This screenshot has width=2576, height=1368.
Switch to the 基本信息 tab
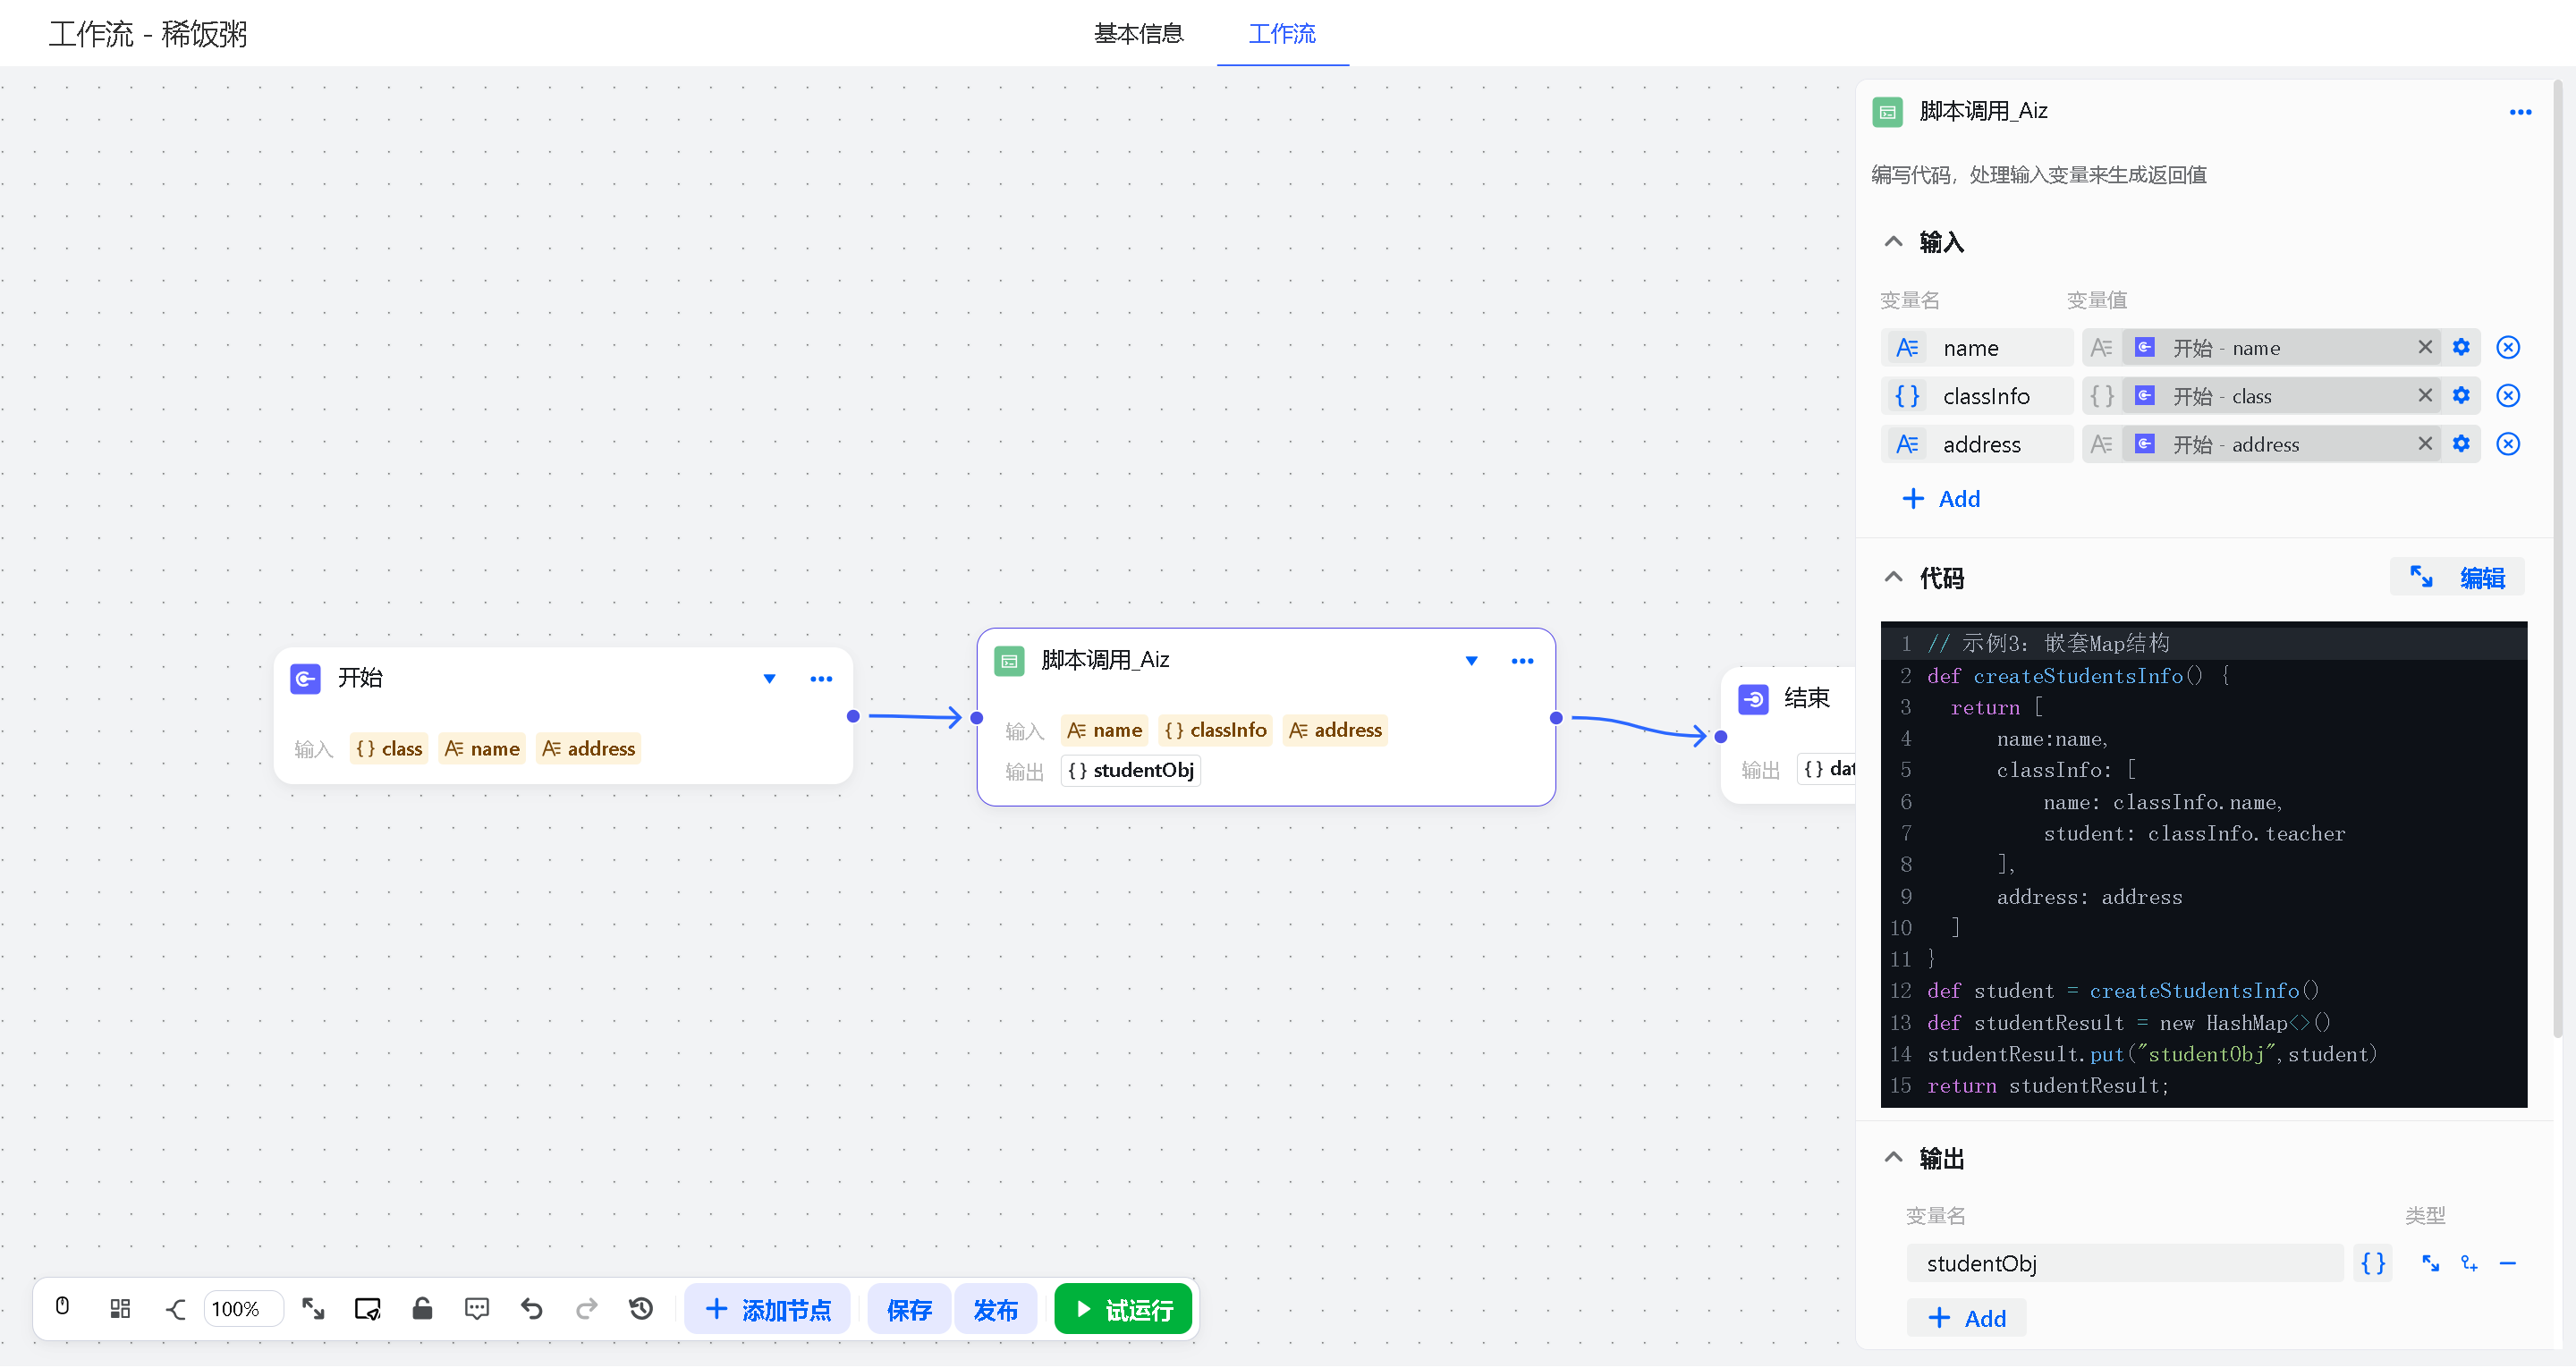coord(1138,34)
